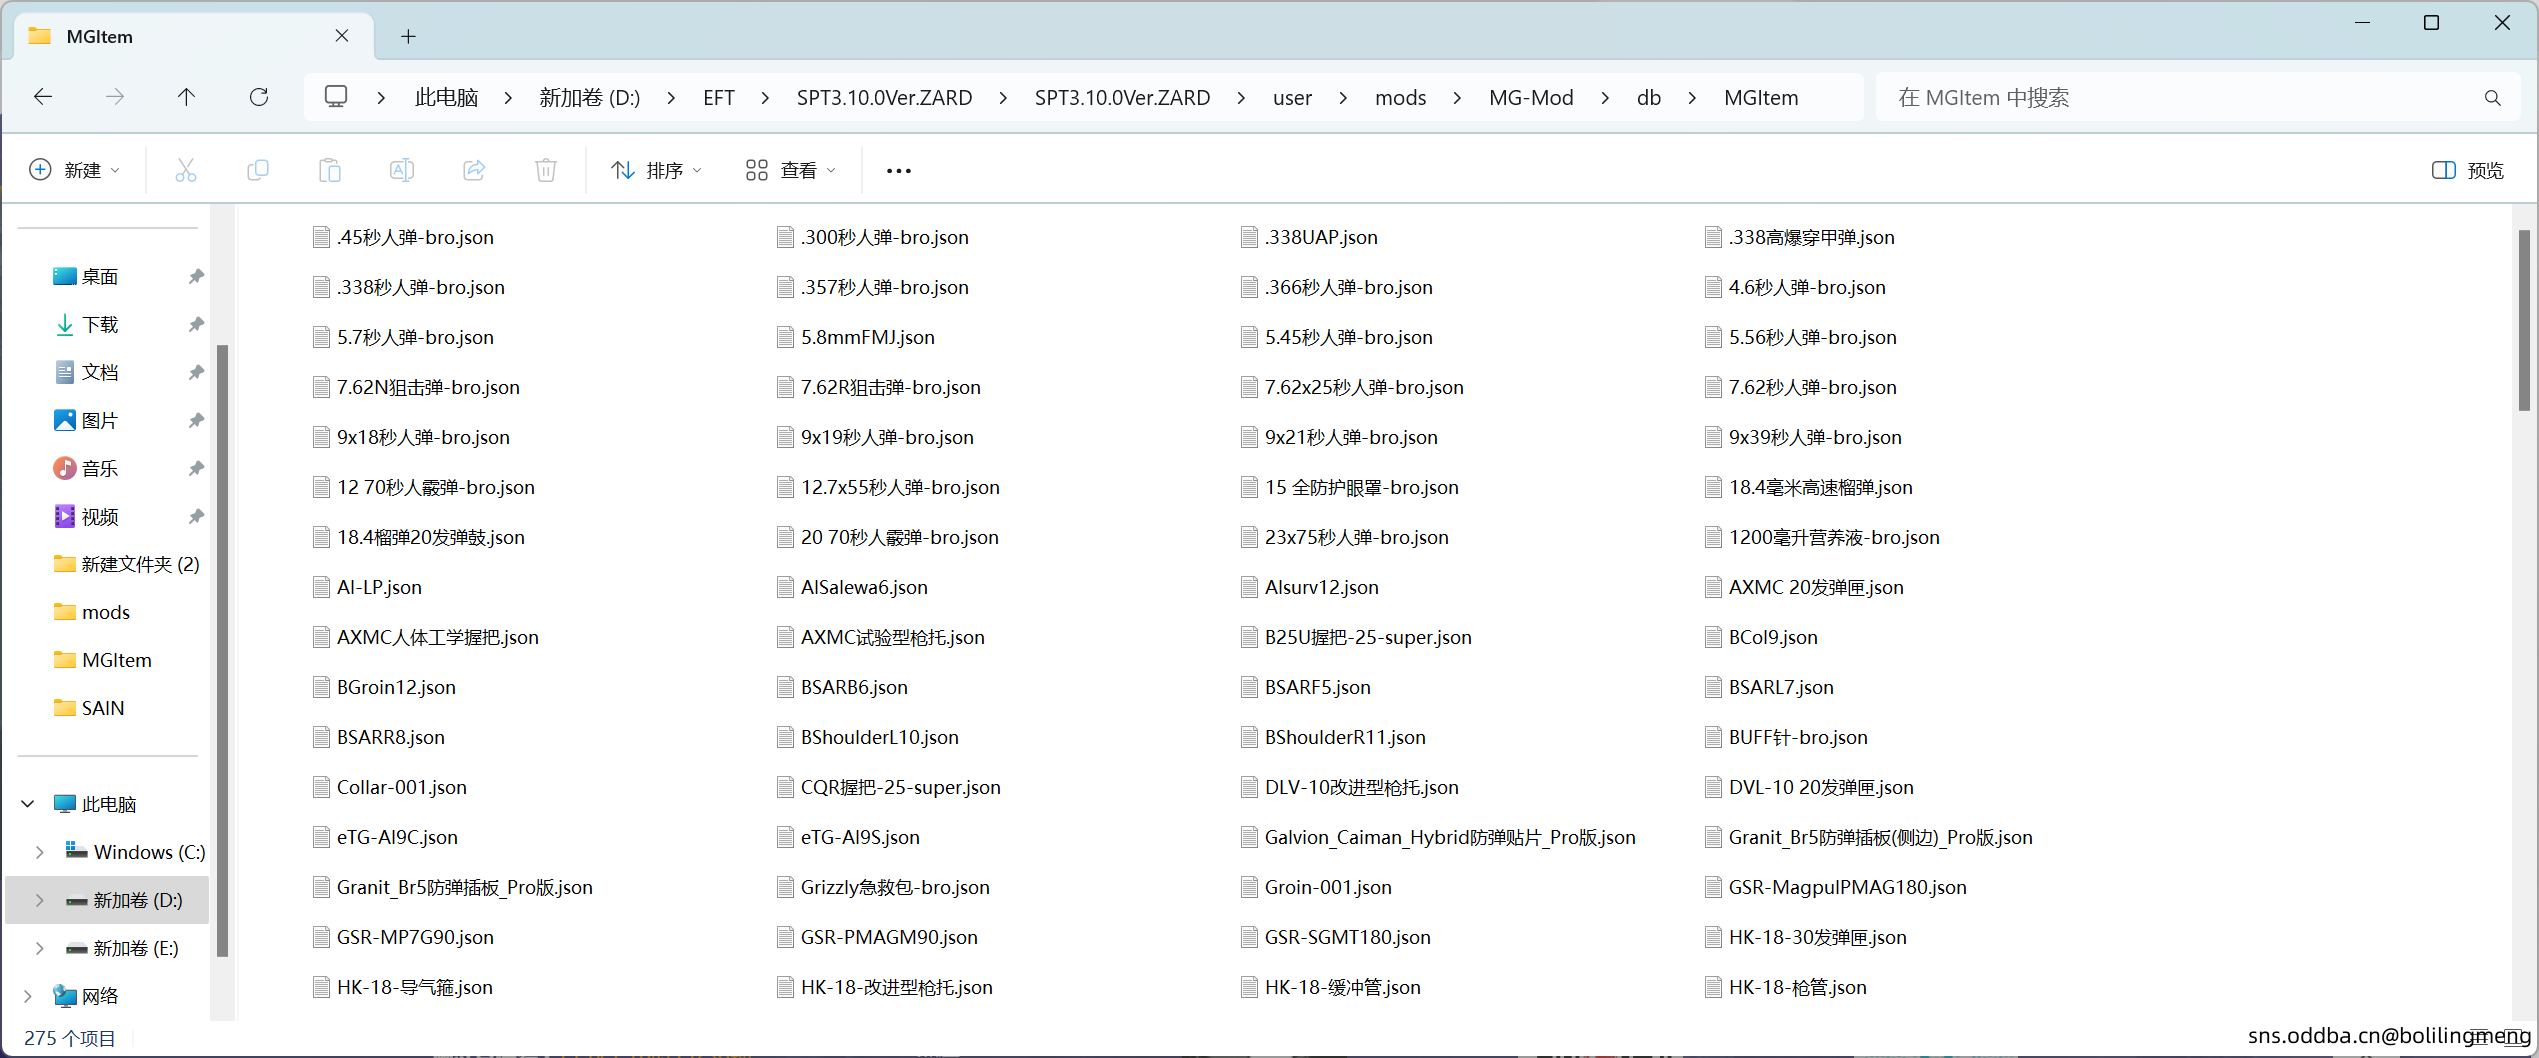
Task: Click the Paste clipboard icon
Action: click(x=329, y=170)
